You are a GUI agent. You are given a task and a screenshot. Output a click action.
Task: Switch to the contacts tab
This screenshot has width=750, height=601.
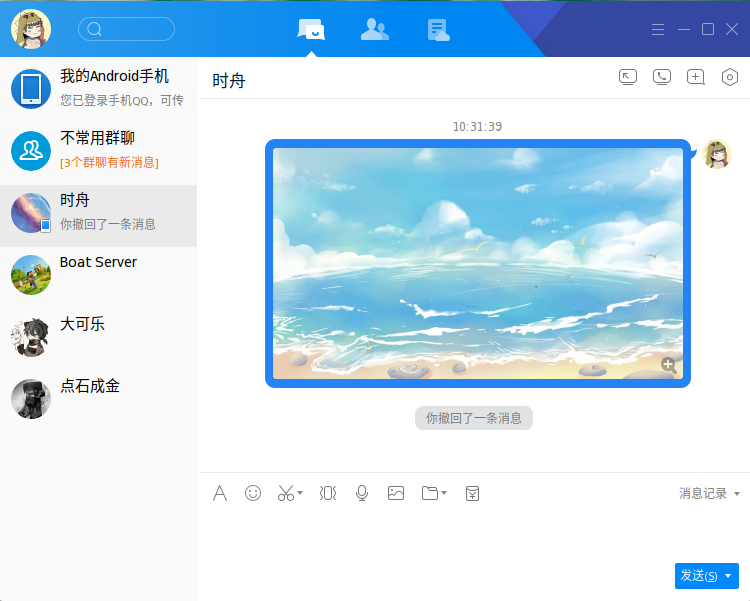[375, 30]
